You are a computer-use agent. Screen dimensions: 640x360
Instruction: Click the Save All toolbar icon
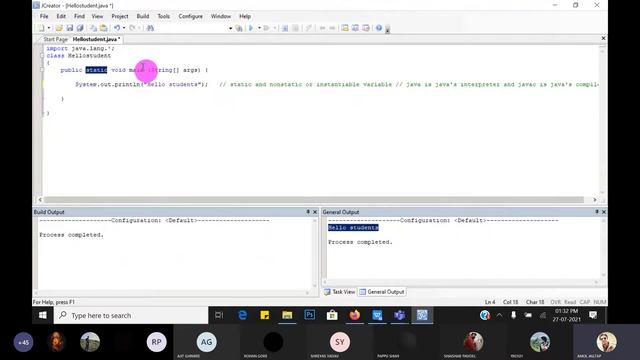point(80,28)
